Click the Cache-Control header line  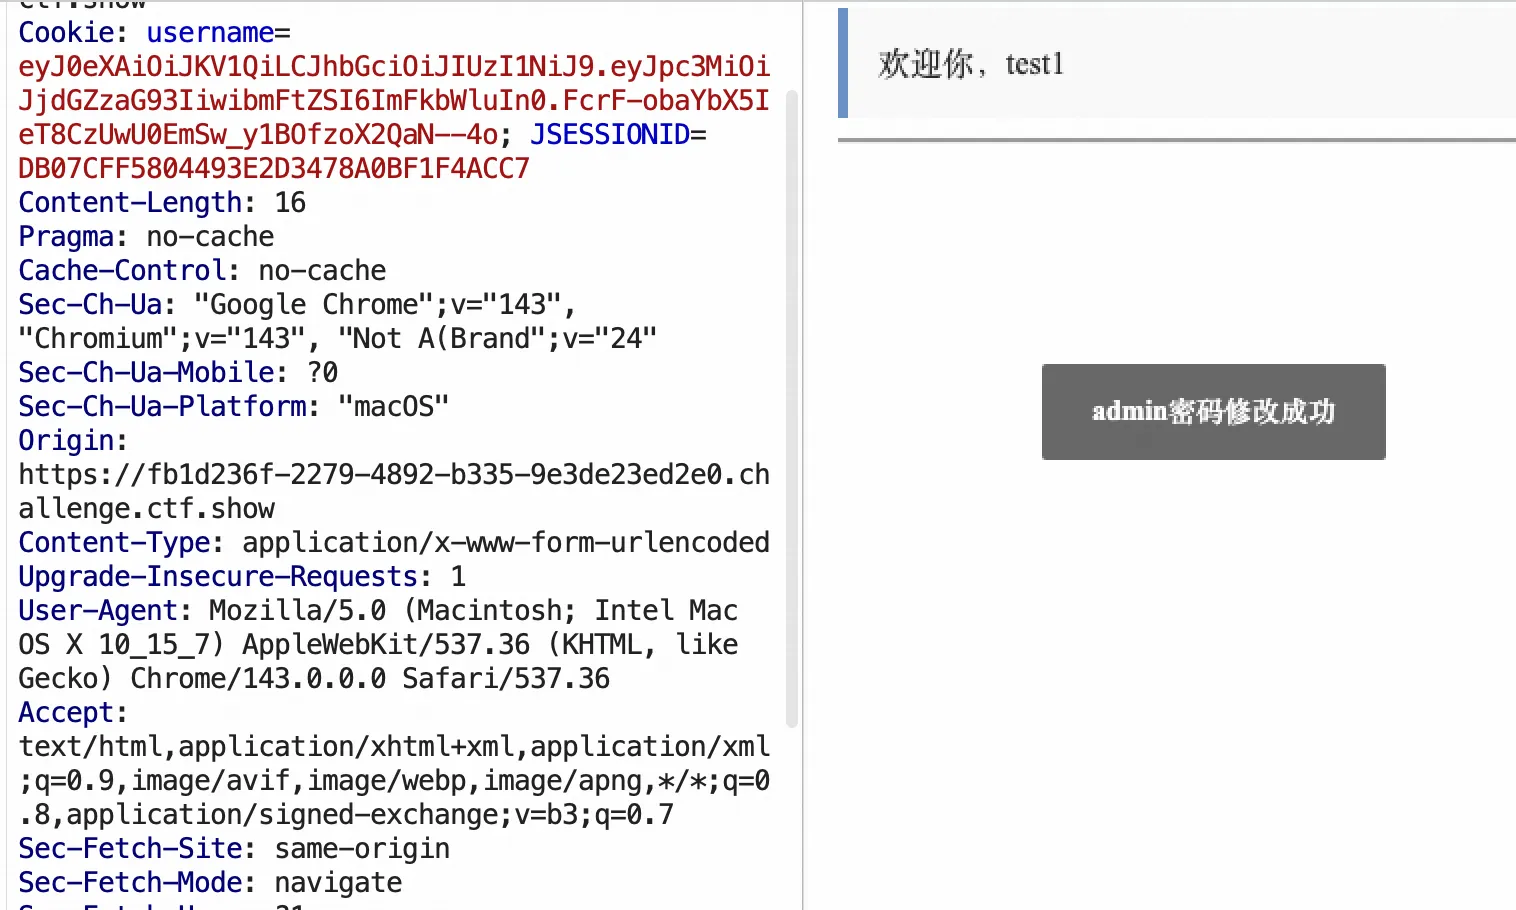point(202,271)
